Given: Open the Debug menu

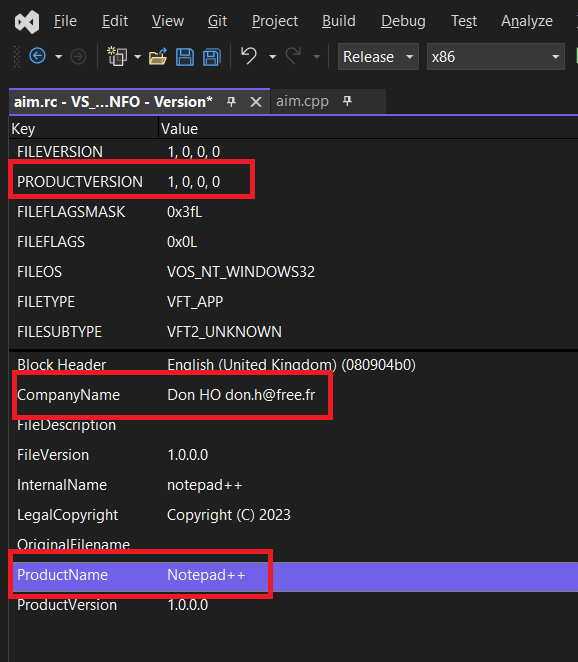Looking at the screenshot, I should 403,21.
